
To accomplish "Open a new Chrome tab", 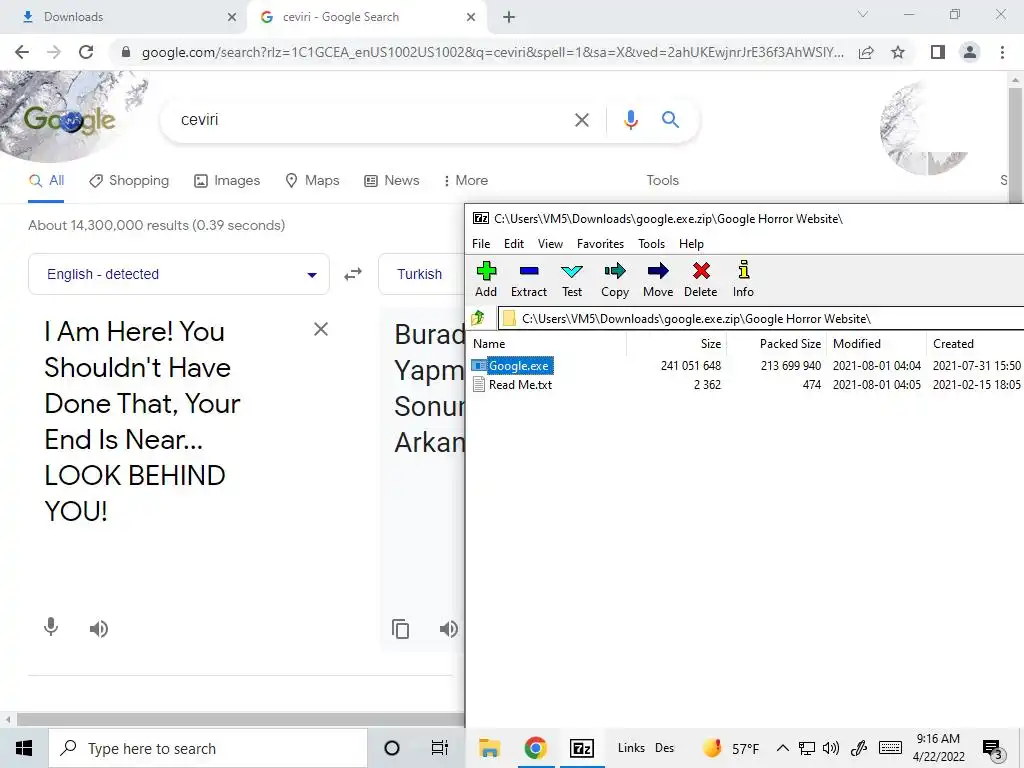I will tap(509, 17).
